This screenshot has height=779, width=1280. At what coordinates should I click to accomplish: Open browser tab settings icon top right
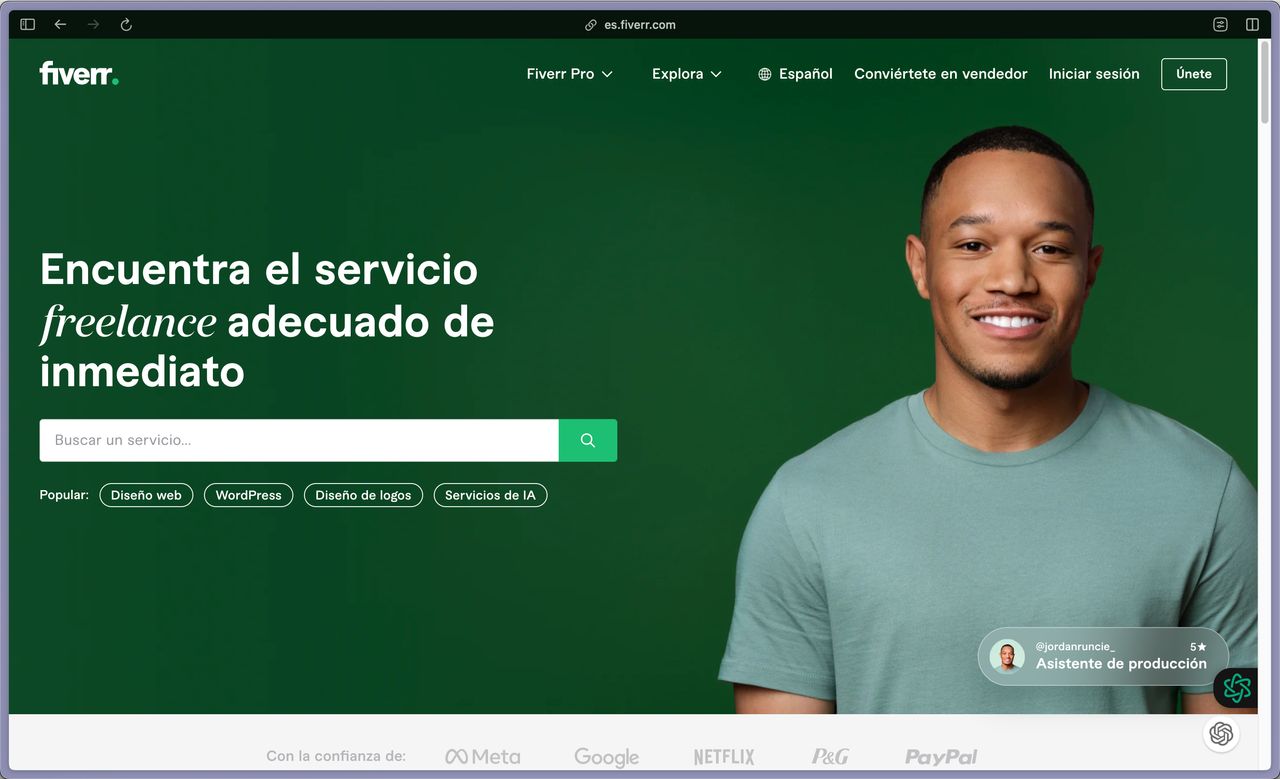[1220, 25]
